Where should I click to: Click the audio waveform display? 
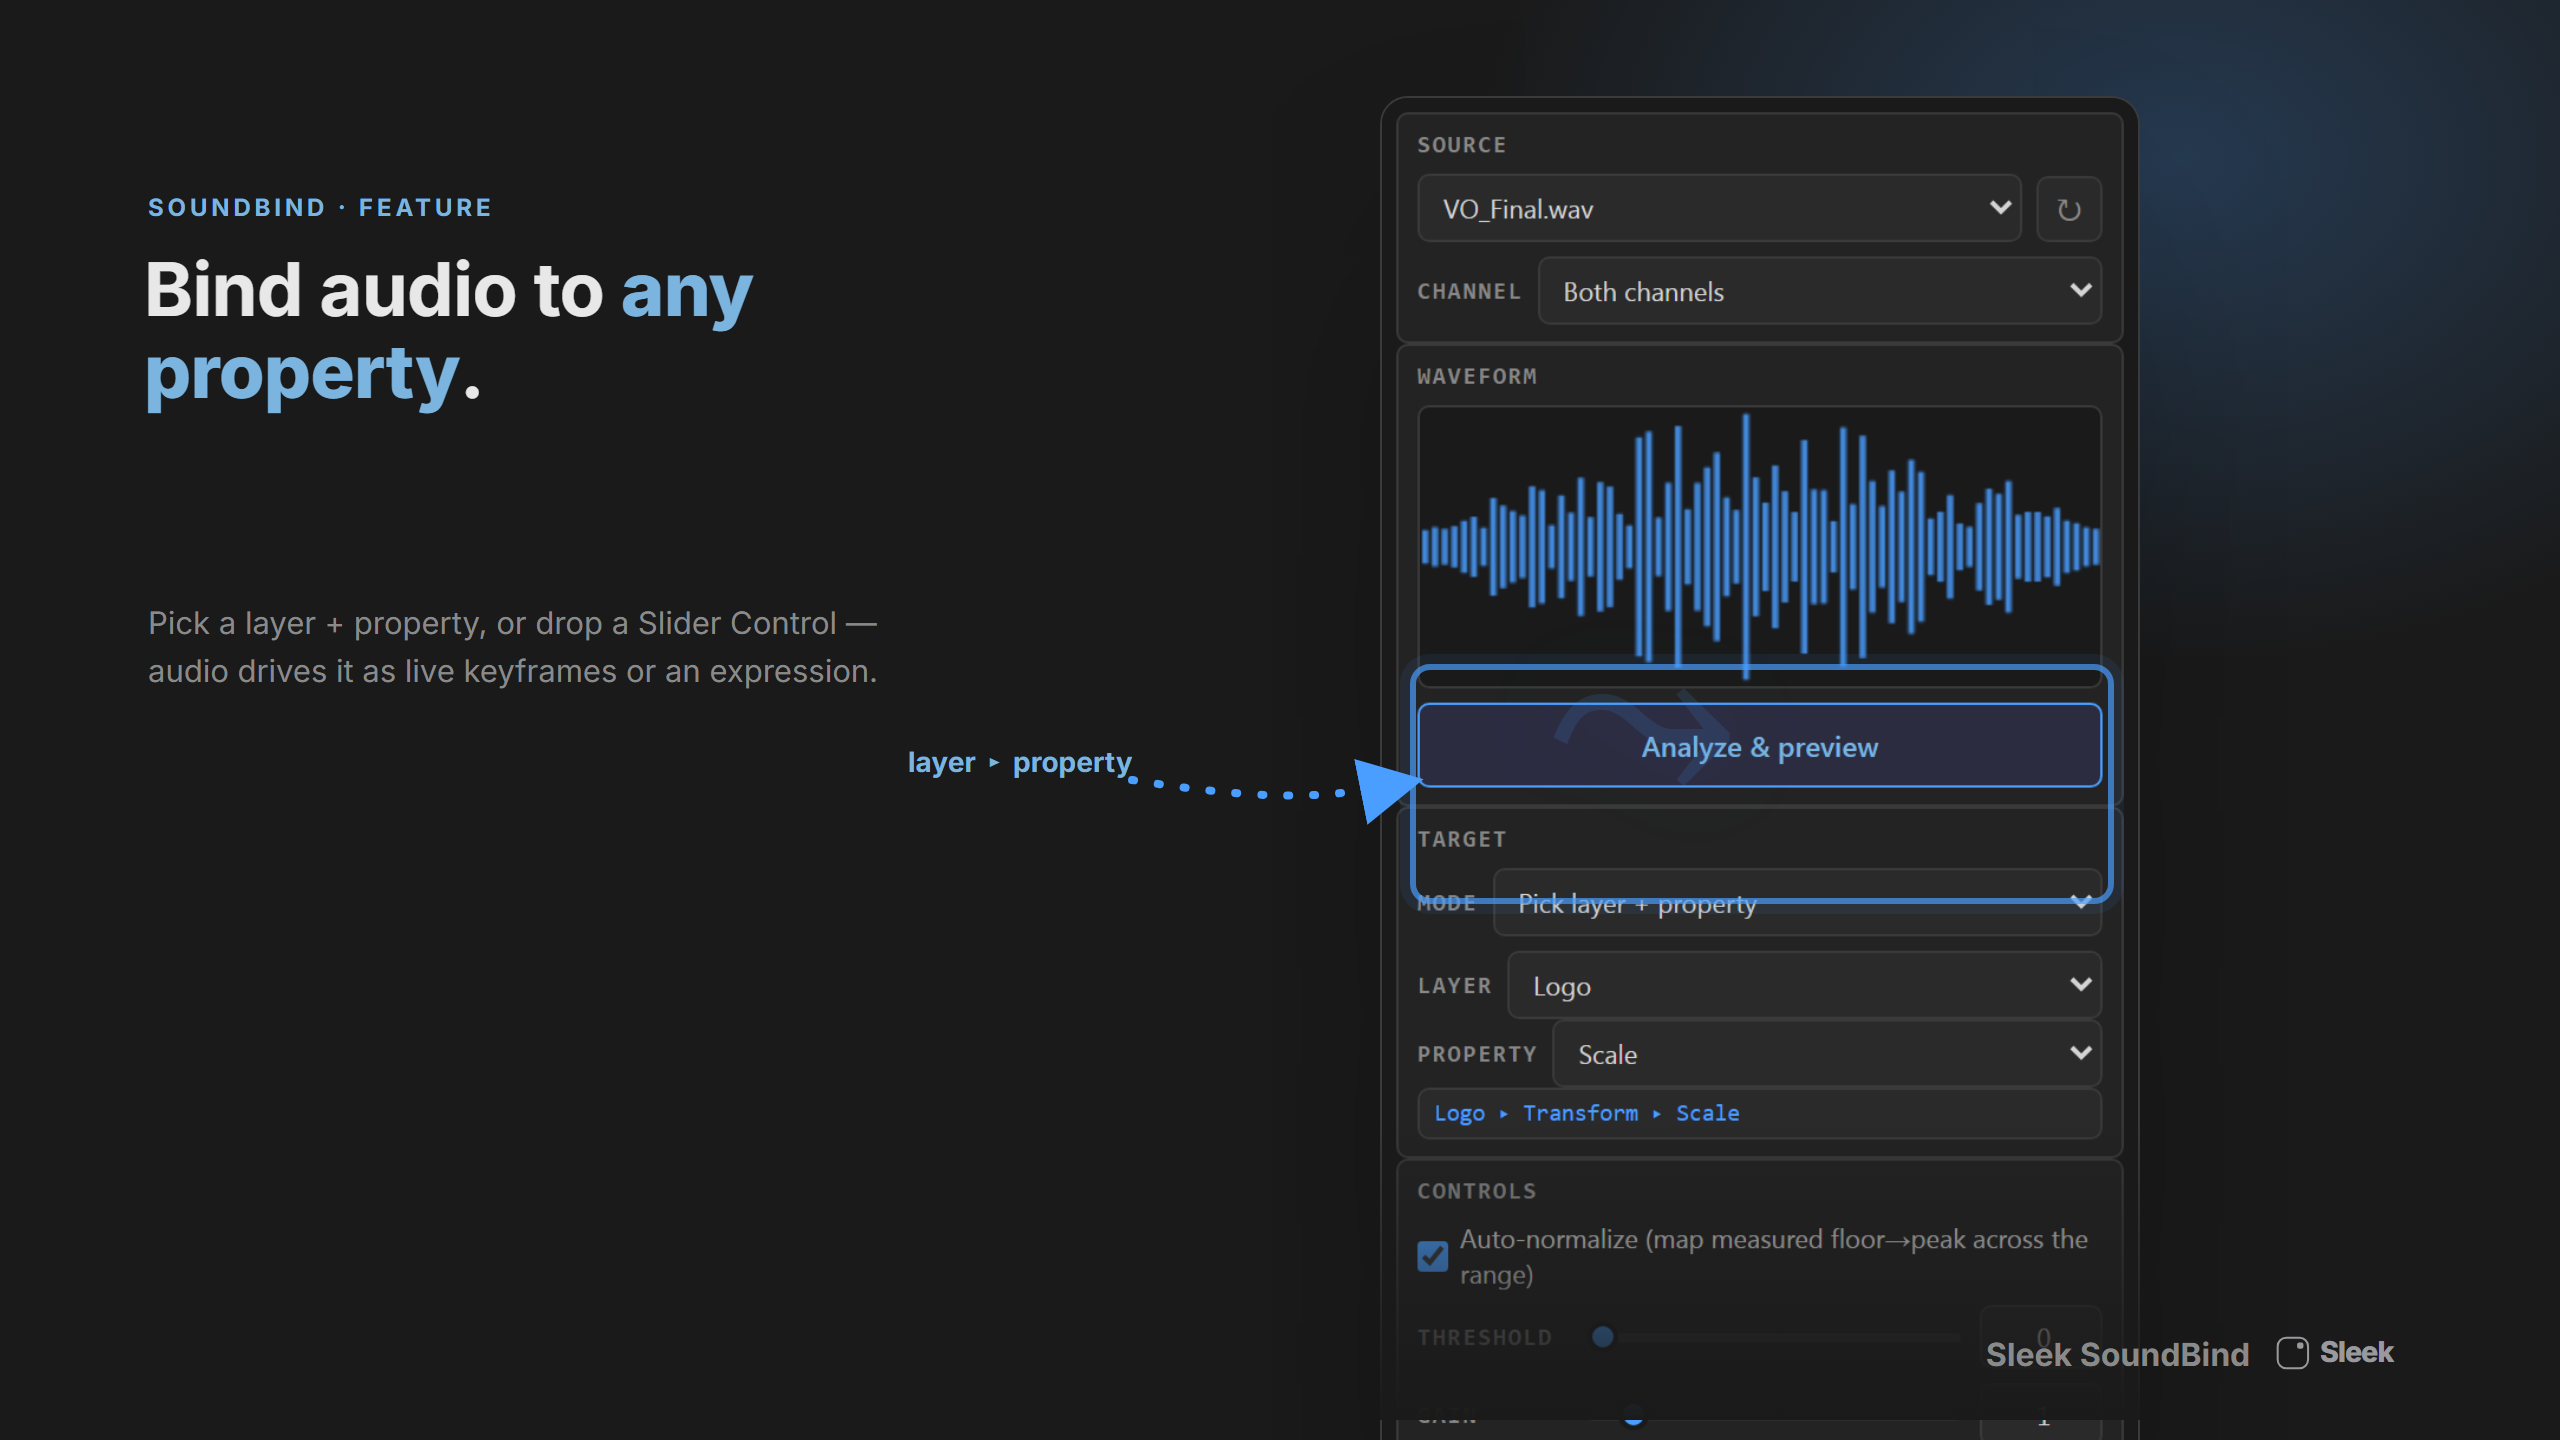click(1759, 546)
